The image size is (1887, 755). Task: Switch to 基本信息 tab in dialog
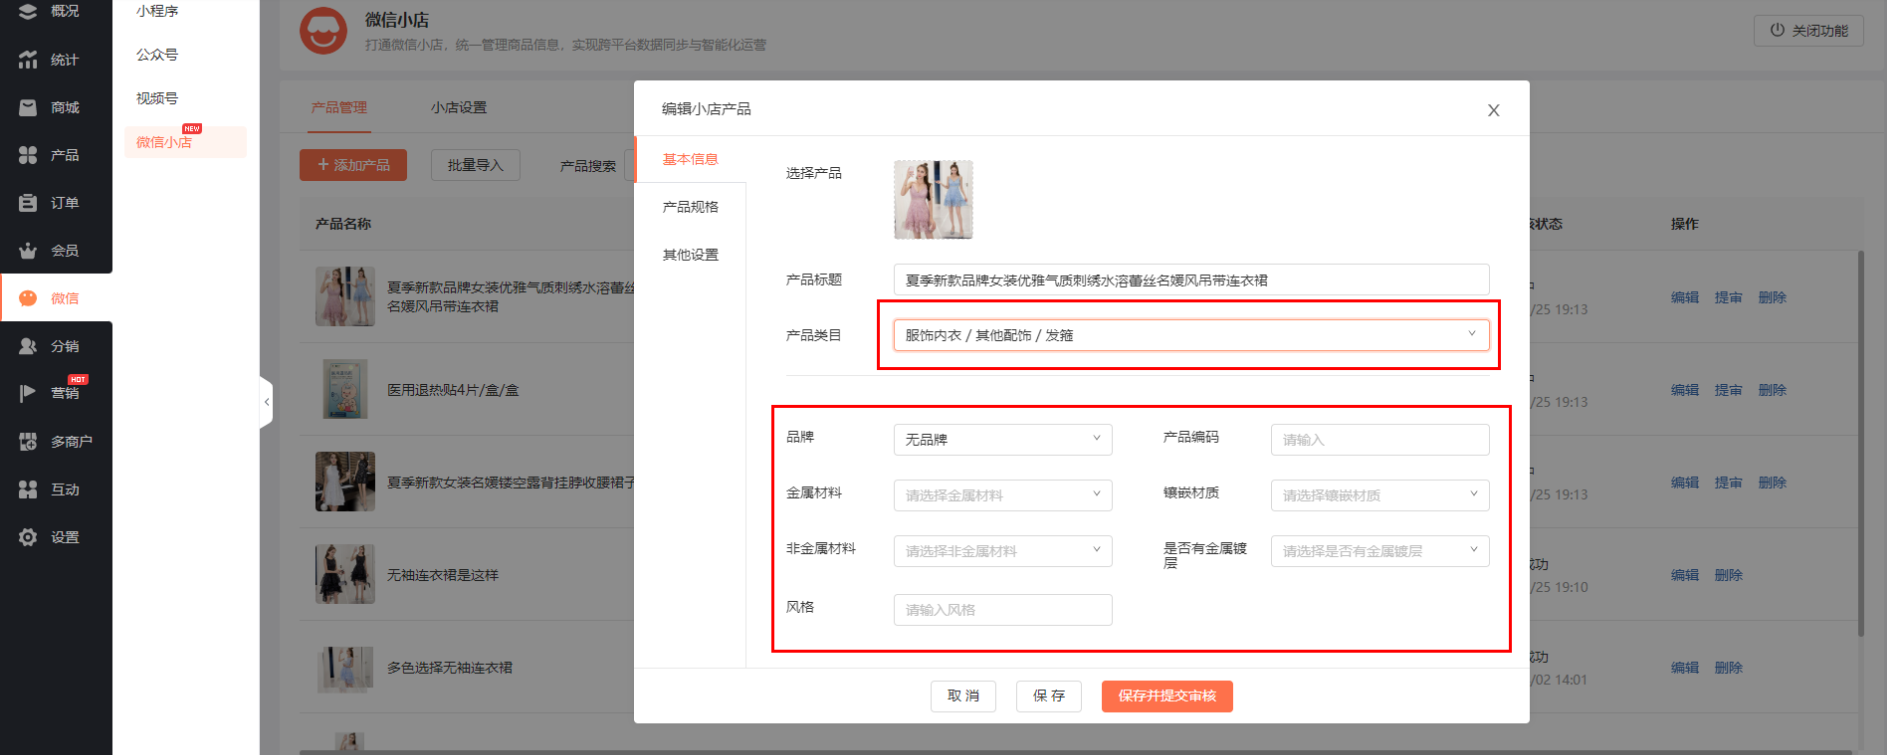pyautogui.click(x=690, y=159)
